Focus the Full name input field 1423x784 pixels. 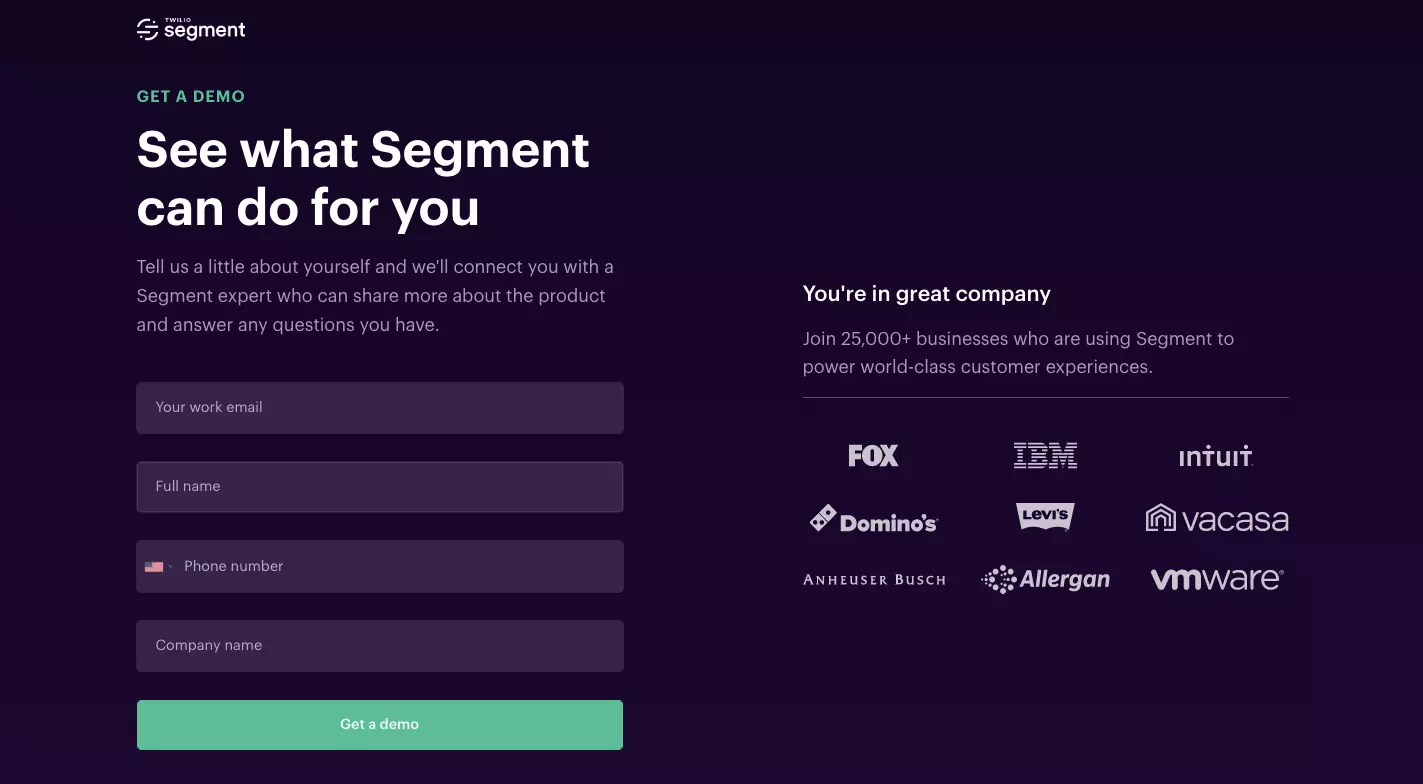click(x=380, y=487)
